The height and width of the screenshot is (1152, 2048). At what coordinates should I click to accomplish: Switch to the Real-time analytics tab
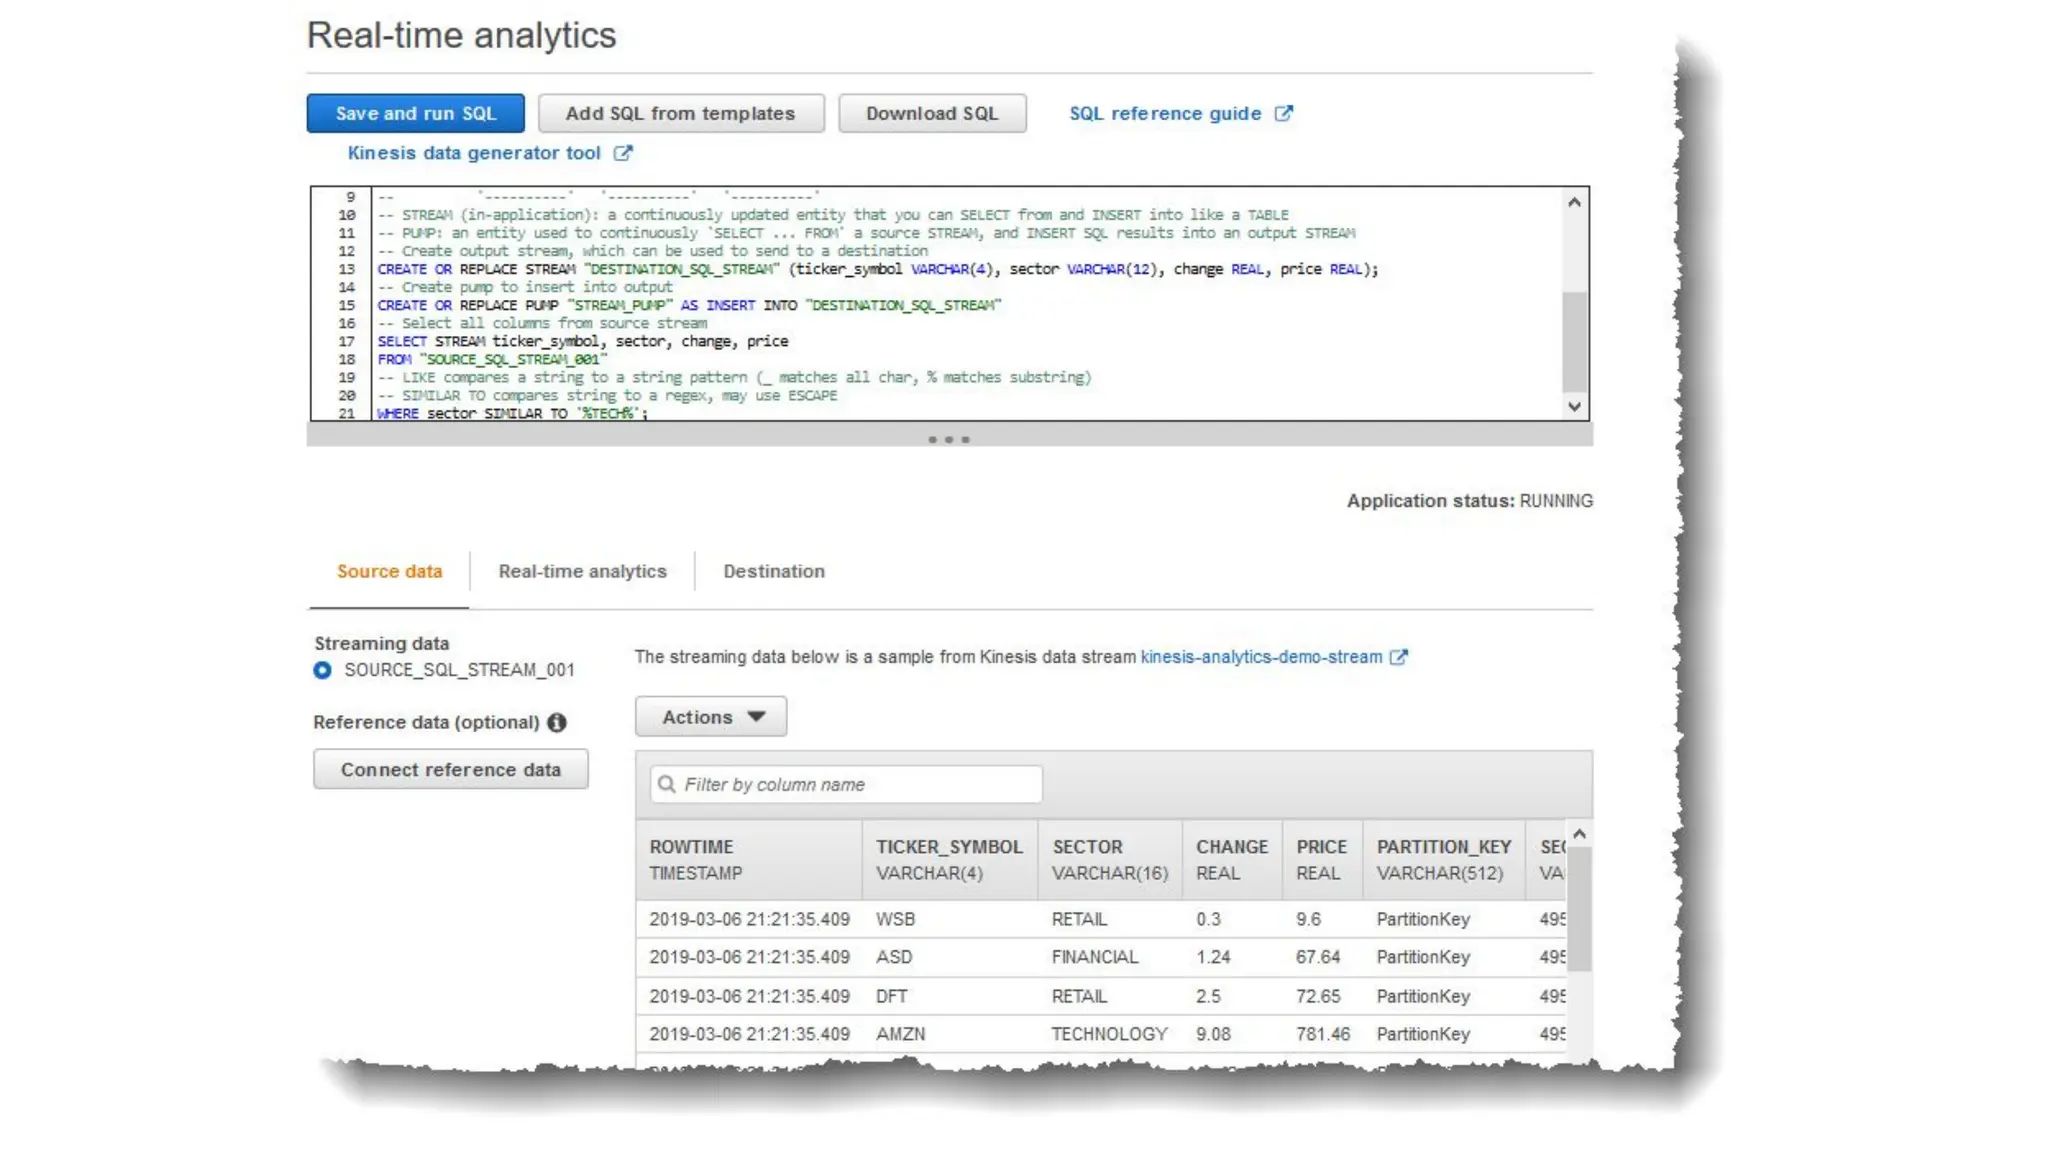[582, 571]
